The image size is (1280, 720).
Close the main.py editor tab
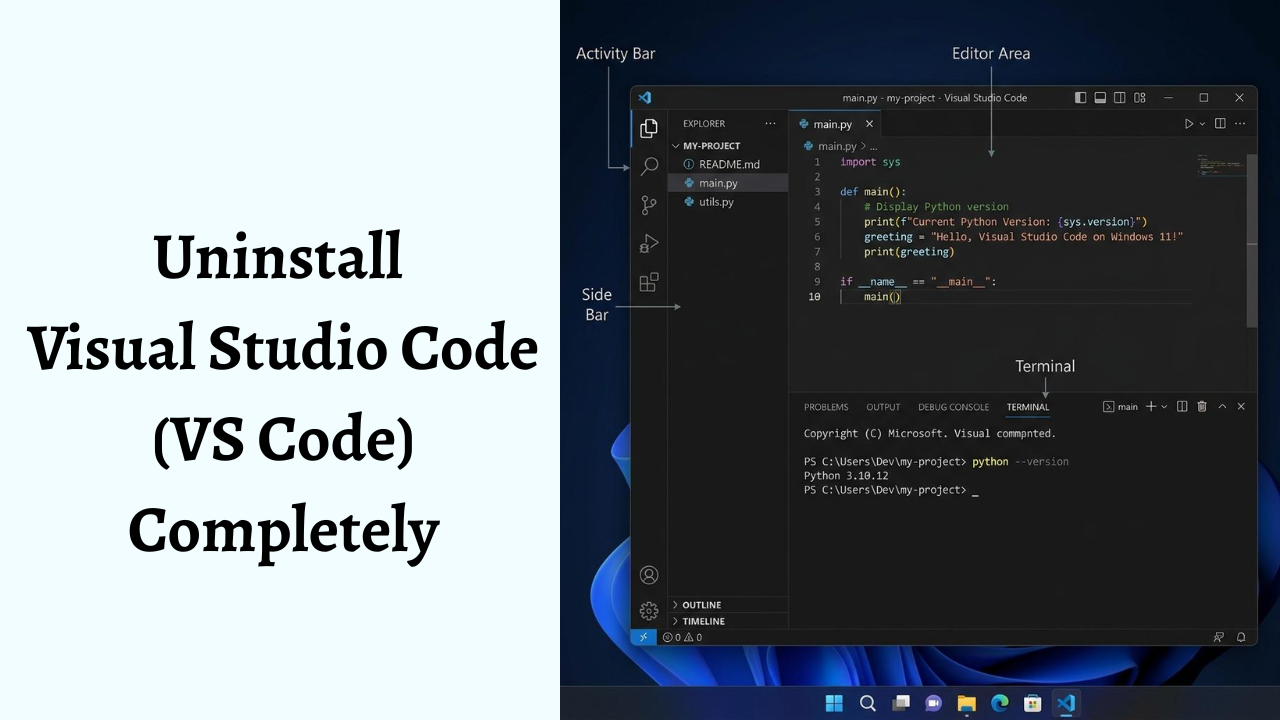tap(869, 124)
